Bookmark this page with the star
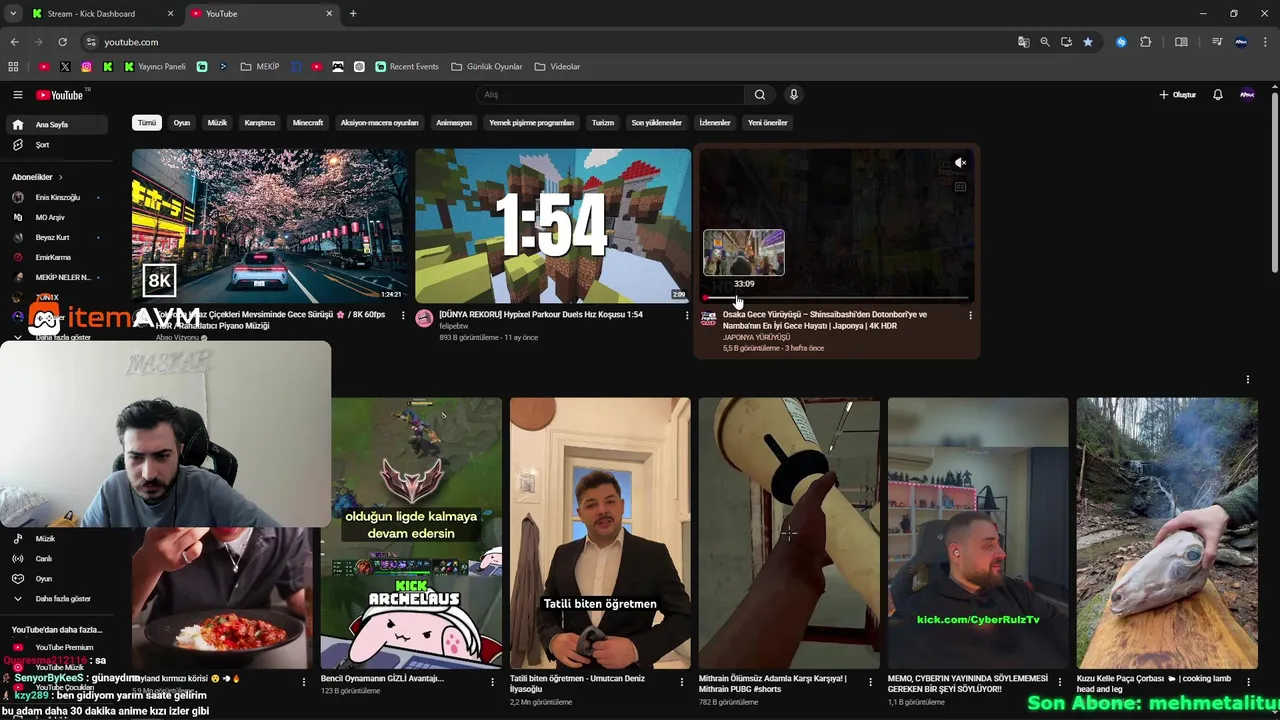 tap(1088, 42)
